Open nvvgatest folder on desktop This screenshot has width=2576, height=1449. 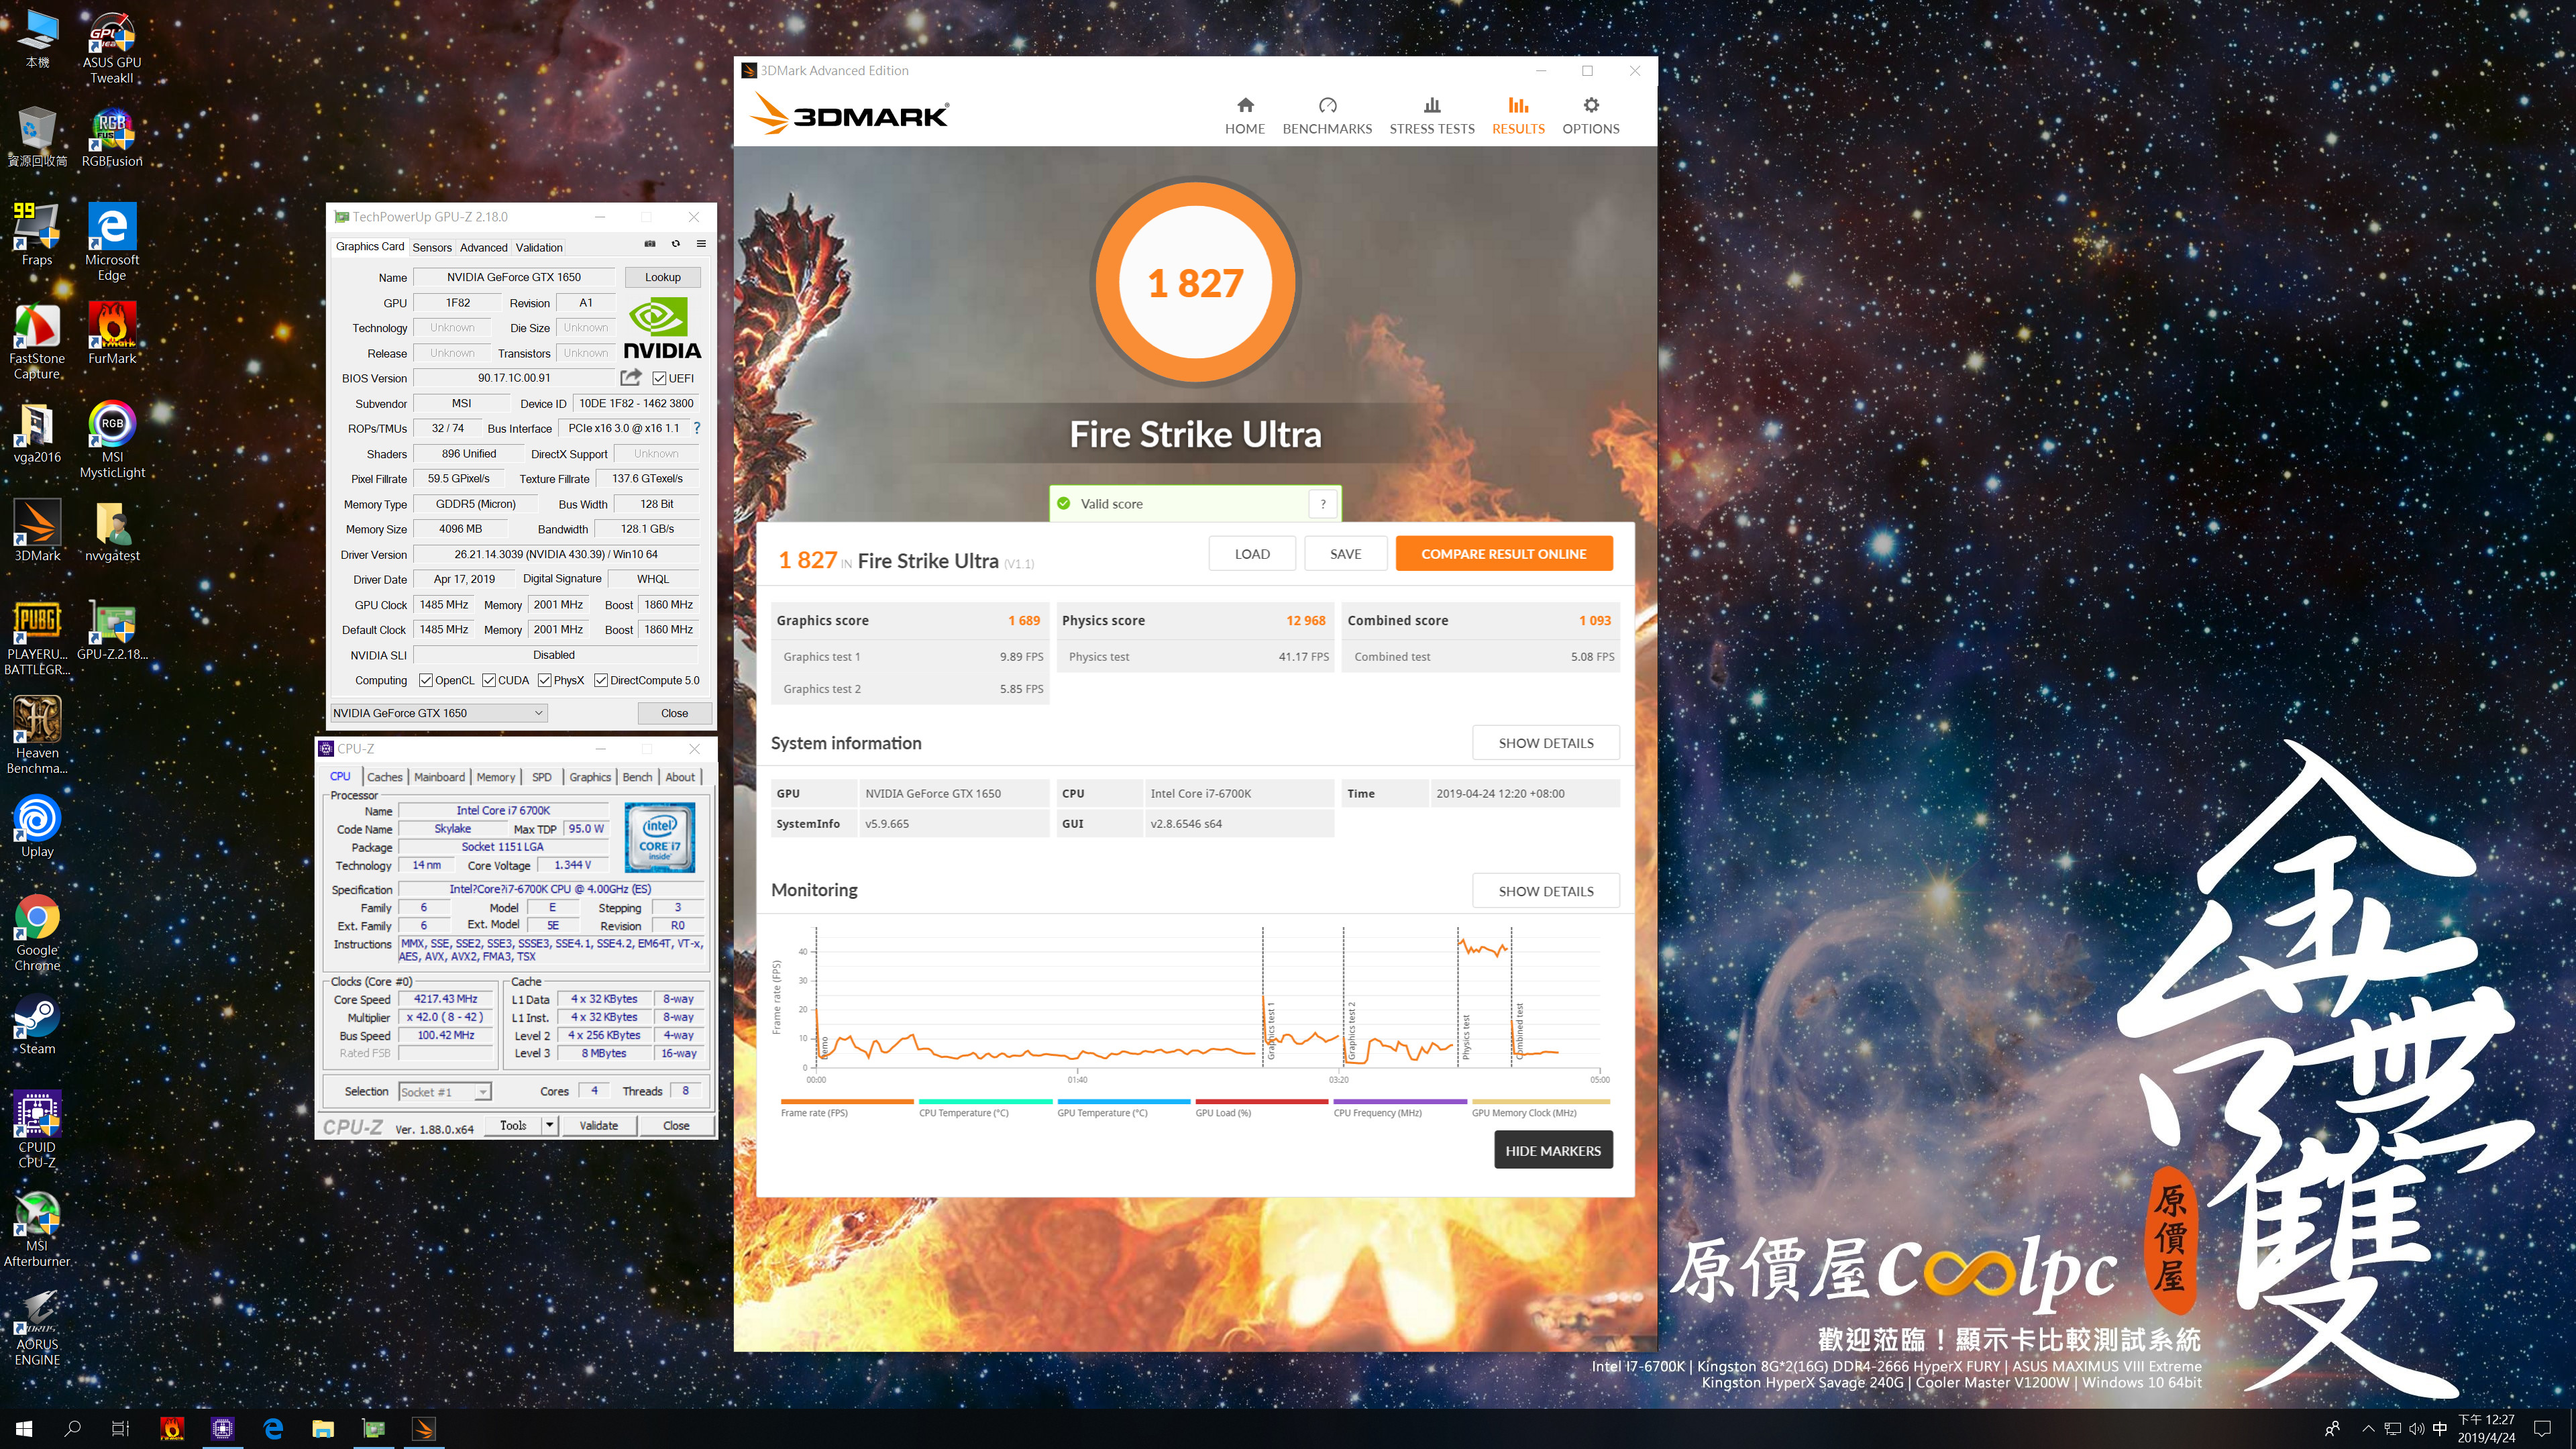click(x=111, y=531)
